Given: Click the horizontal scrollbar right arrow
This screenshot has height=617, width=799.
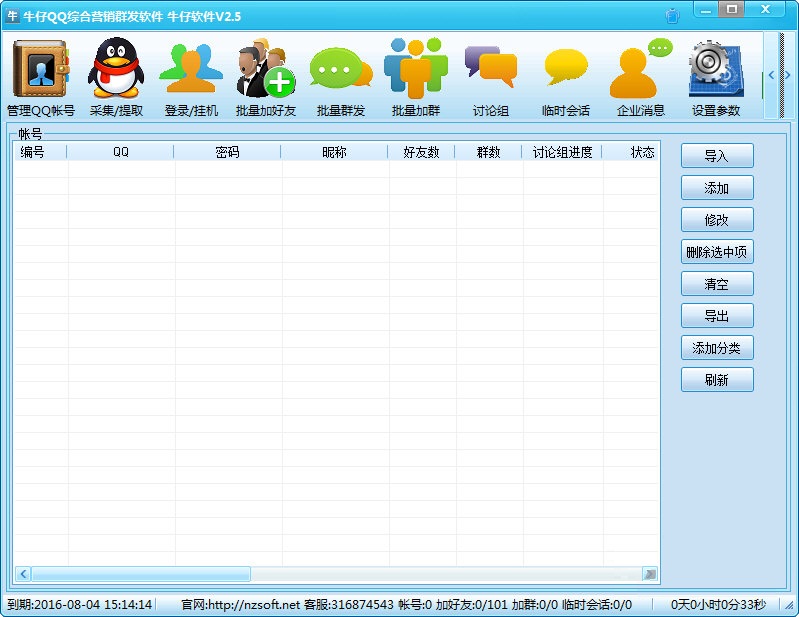Looking at the screenshot, I should pyautogui.click(x=650, y=574).
